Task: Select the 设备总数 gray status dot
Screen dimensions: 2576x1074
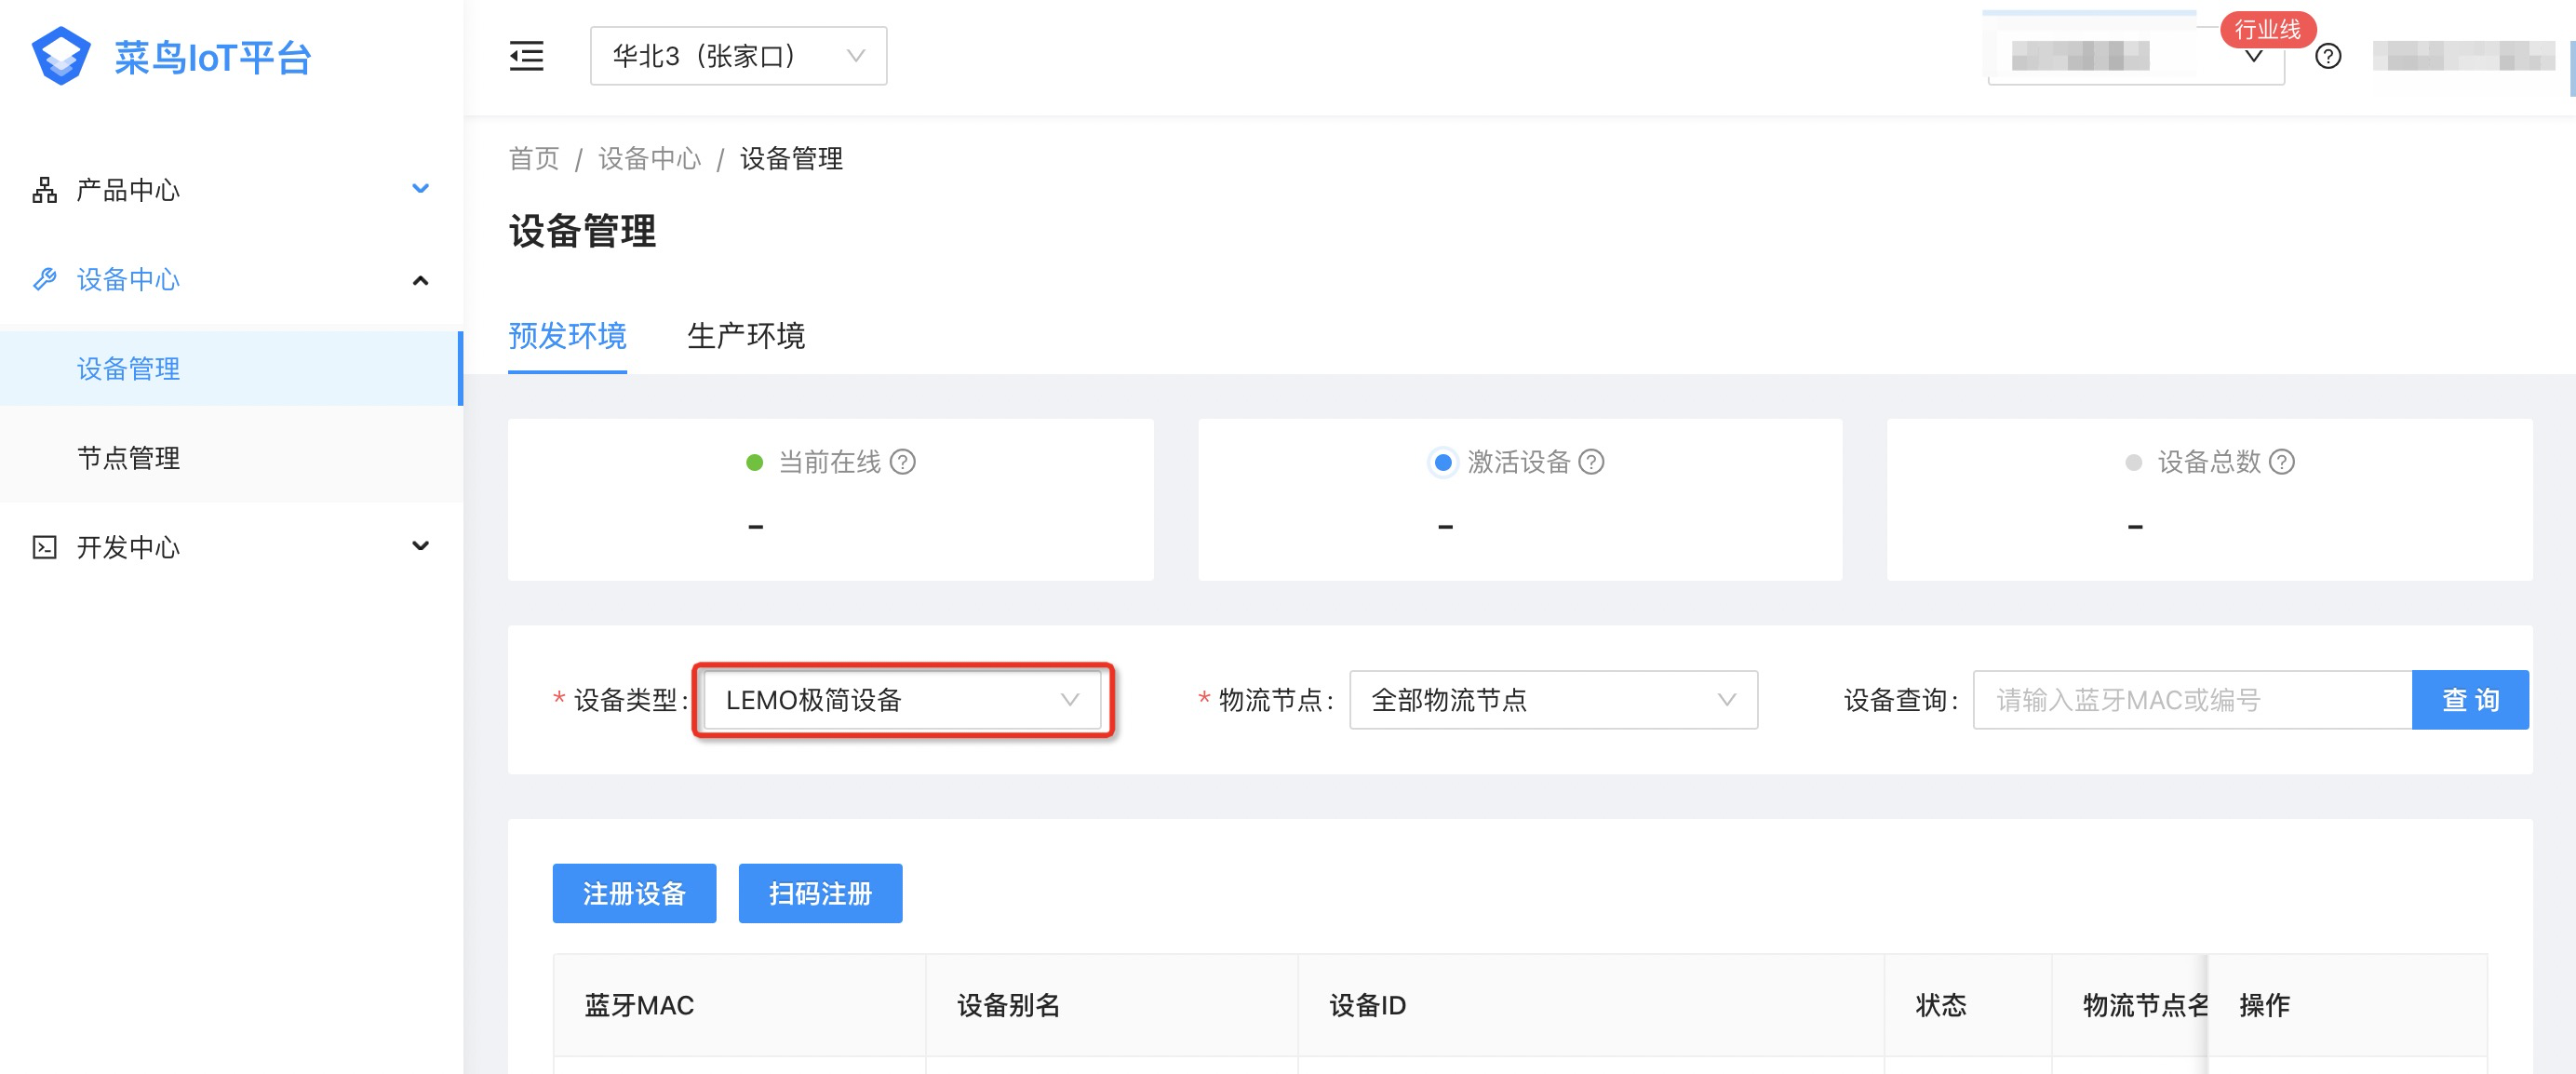Action: tap(2133, 462)
